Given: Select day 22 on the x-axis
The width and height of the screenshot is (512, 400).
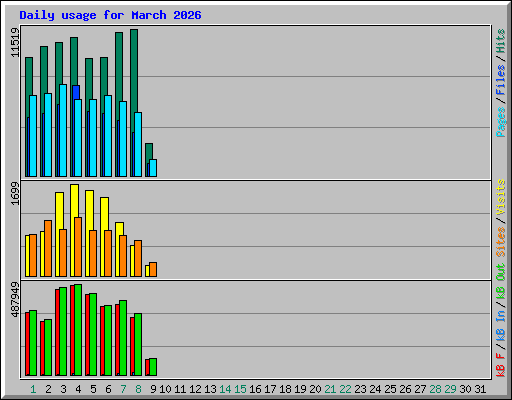Looking at the screenshot, I should coord(345,389).
